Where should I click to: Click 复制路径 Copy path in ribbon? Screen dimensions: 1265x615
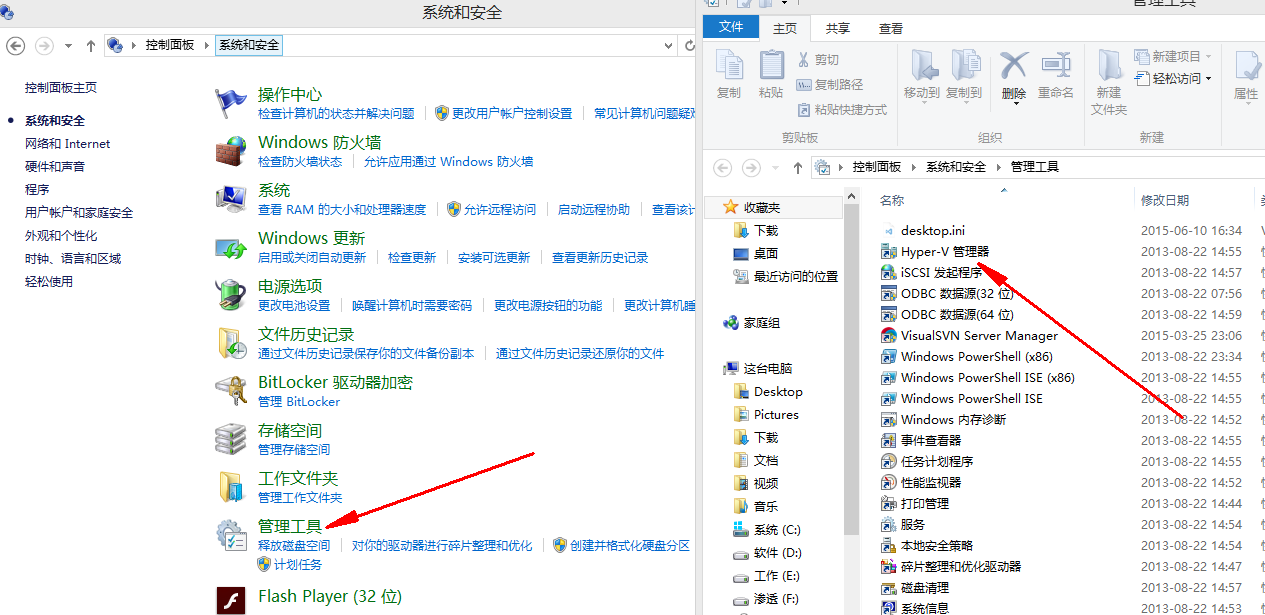[x=830, y=85]
